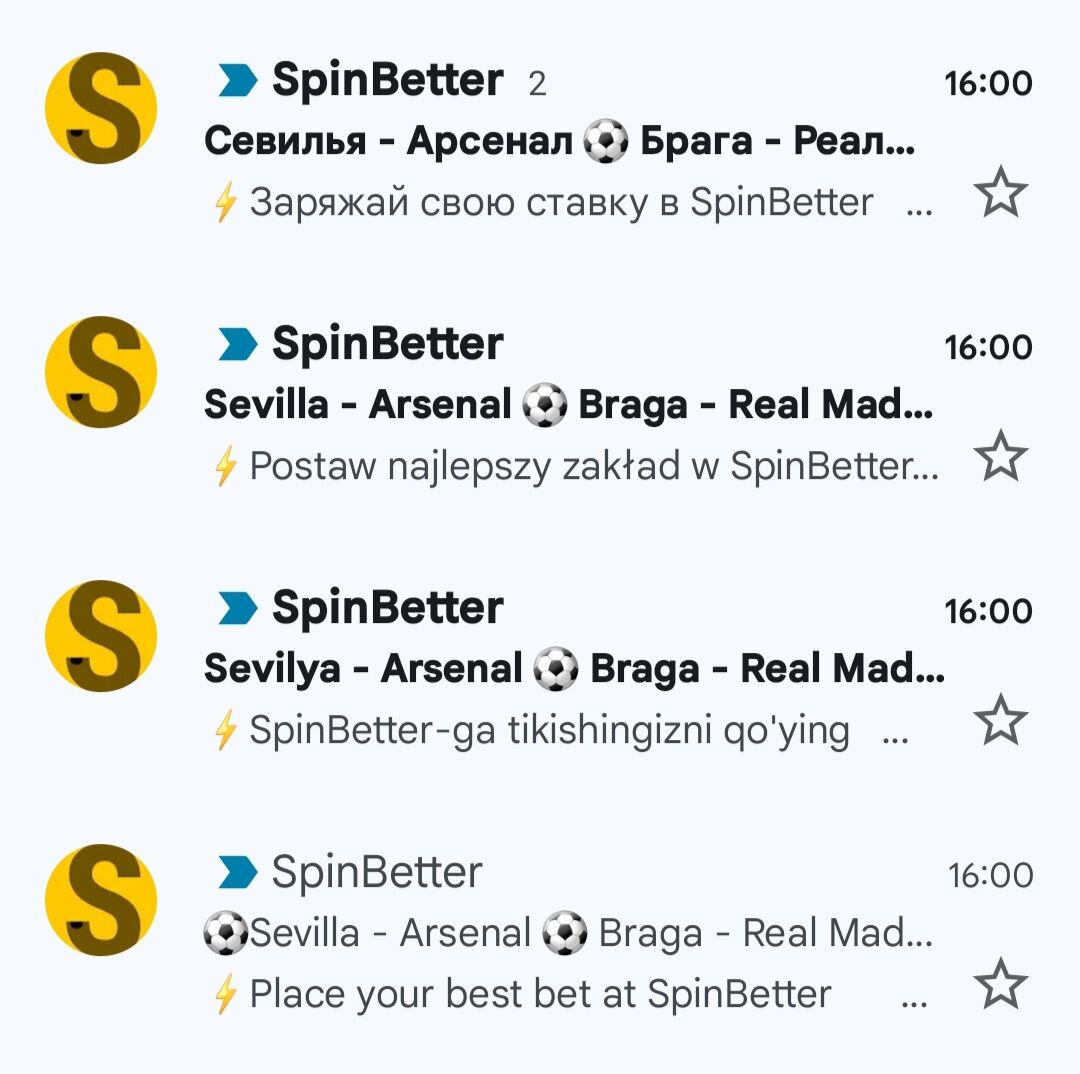Image resolution: width=1080 pixels, height=1074 pixels.
Task: Click importance marker on the English SpinBetter email
Action: [237, 873]
